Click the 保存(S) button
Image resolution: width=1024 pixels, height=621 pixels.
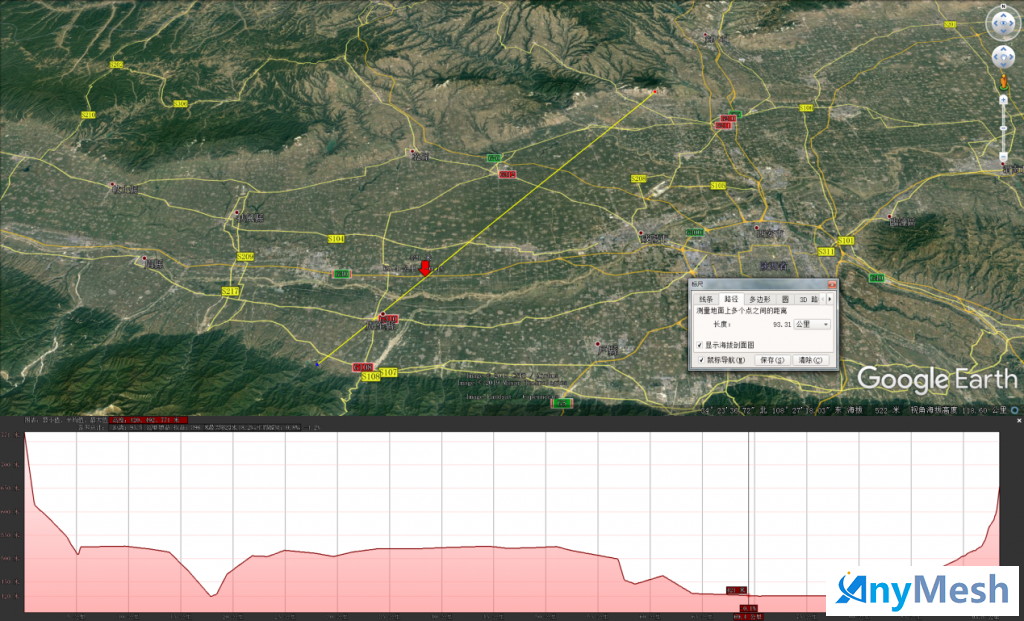pos(772,359)
